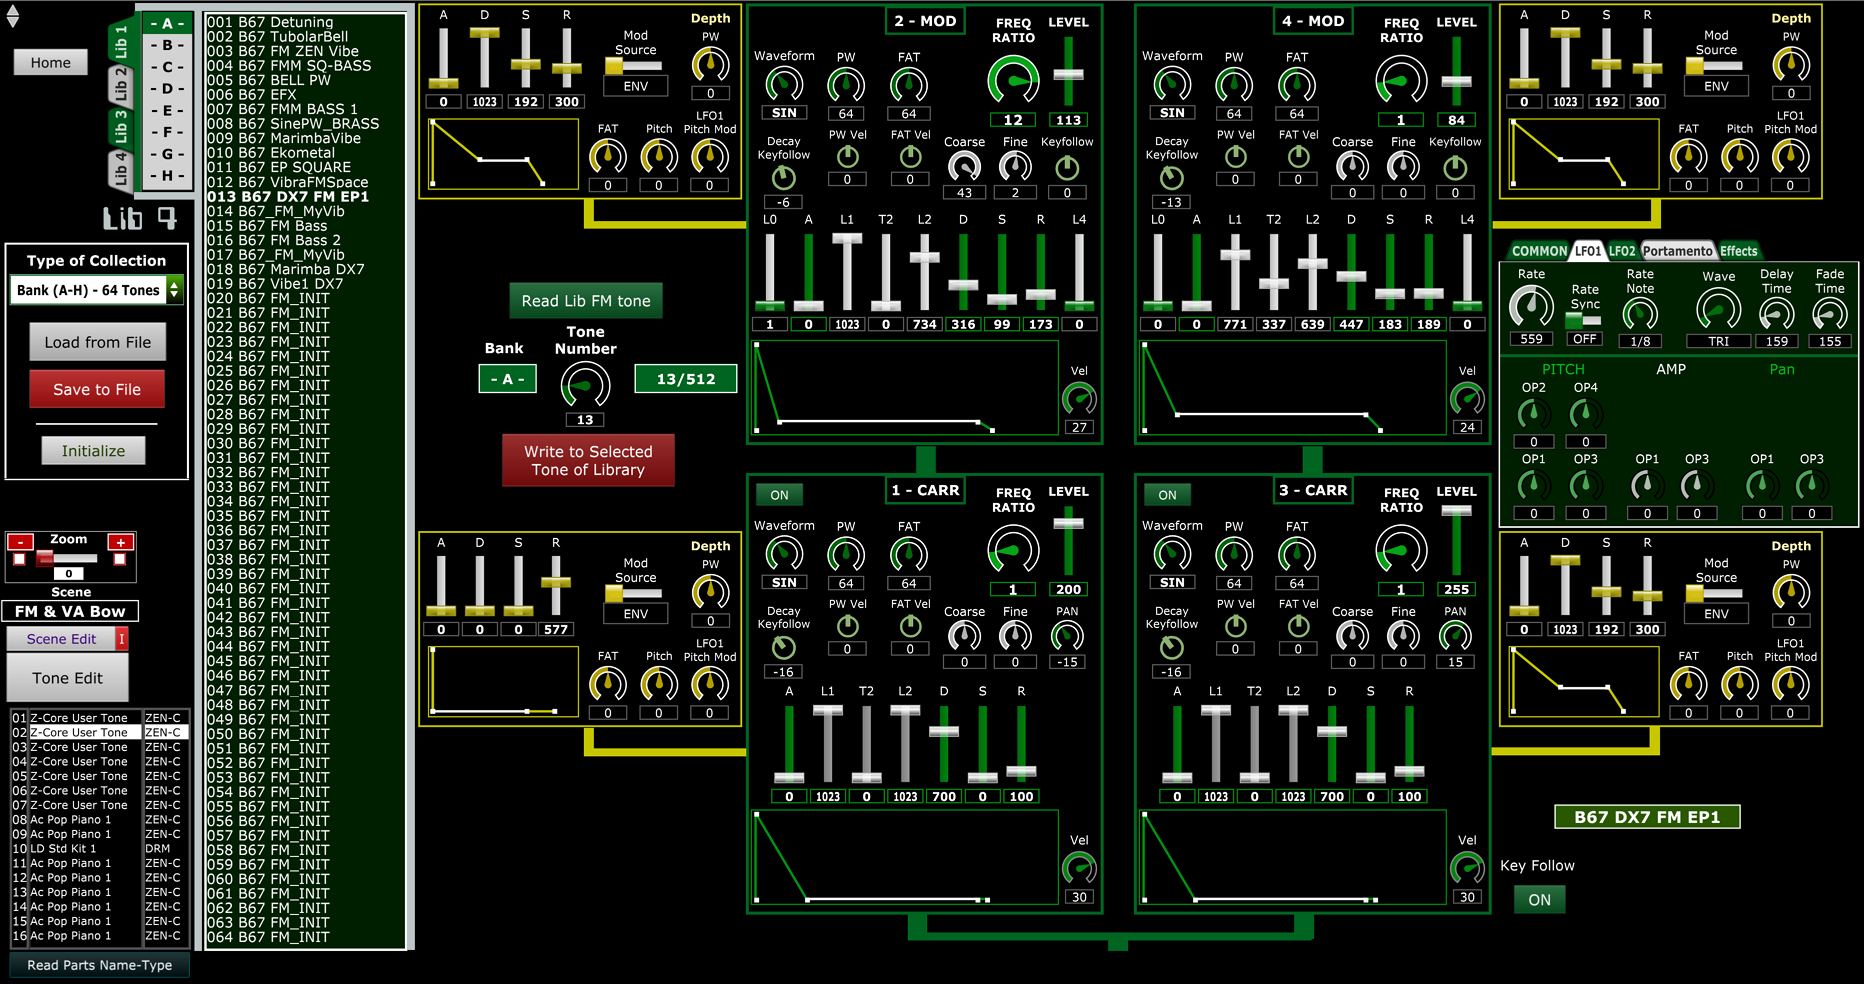
Task: Click the Initialize button
Action: (93, 451)
